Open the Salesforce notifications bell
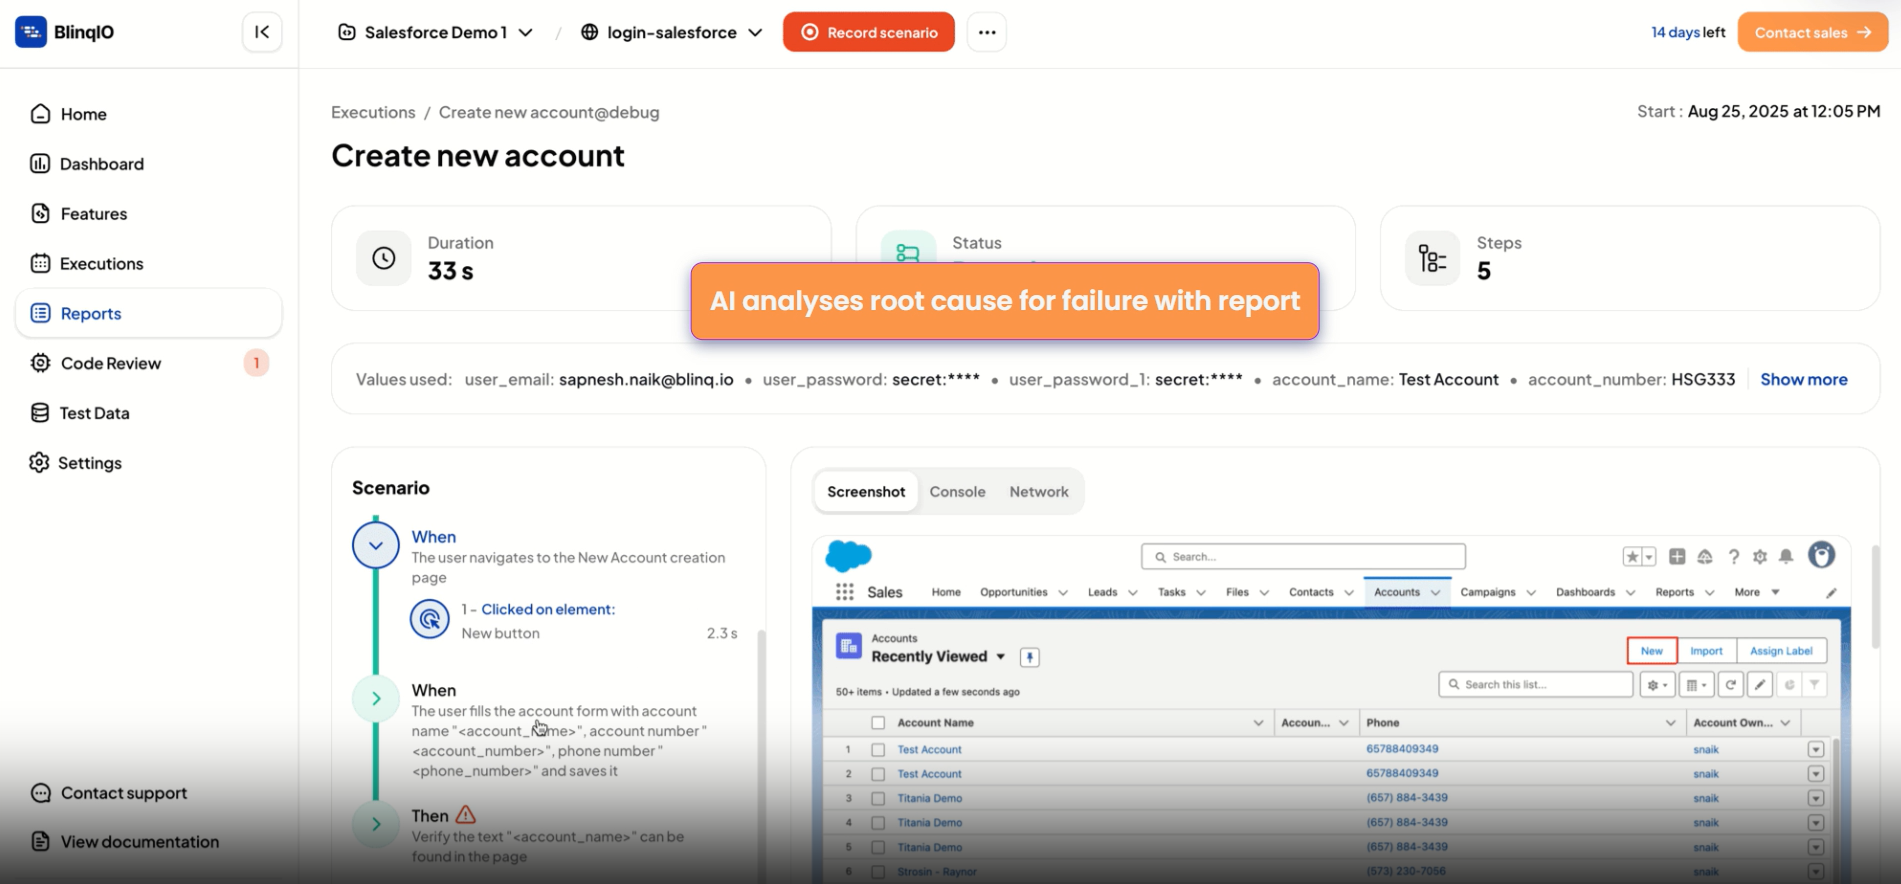The width and height of the screenshot is (1901, 884). (x=1786, y=557)
